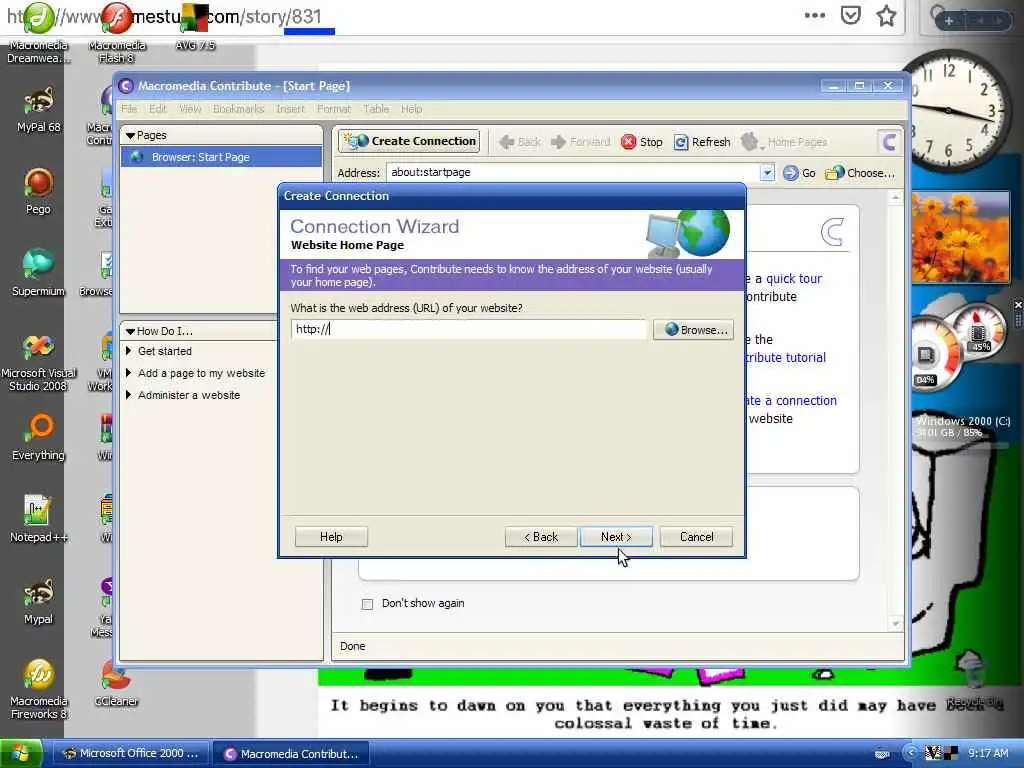The height and width of the screenshot is (768, 1024).
Task: Expand the Get started topic
Action: point(128,351)
